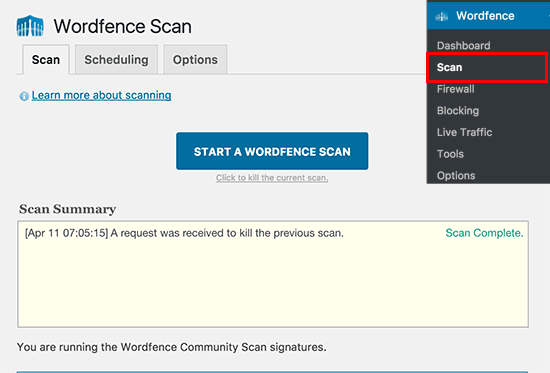550x373 pixels.
Task: Switch to the Scheduling tab
Action: pyautogui.click(x=116, y=59)
